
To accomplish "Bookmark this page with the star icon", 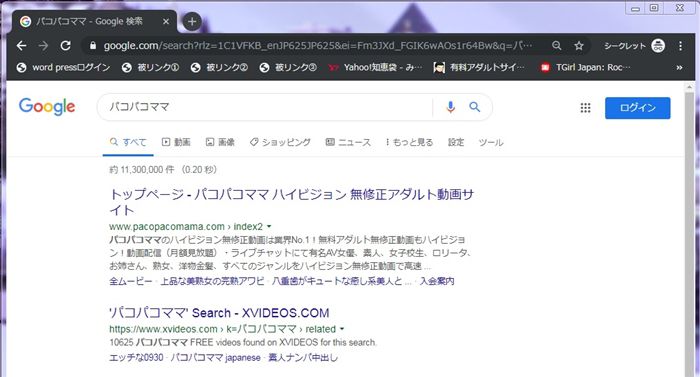I will pos(579,46).
